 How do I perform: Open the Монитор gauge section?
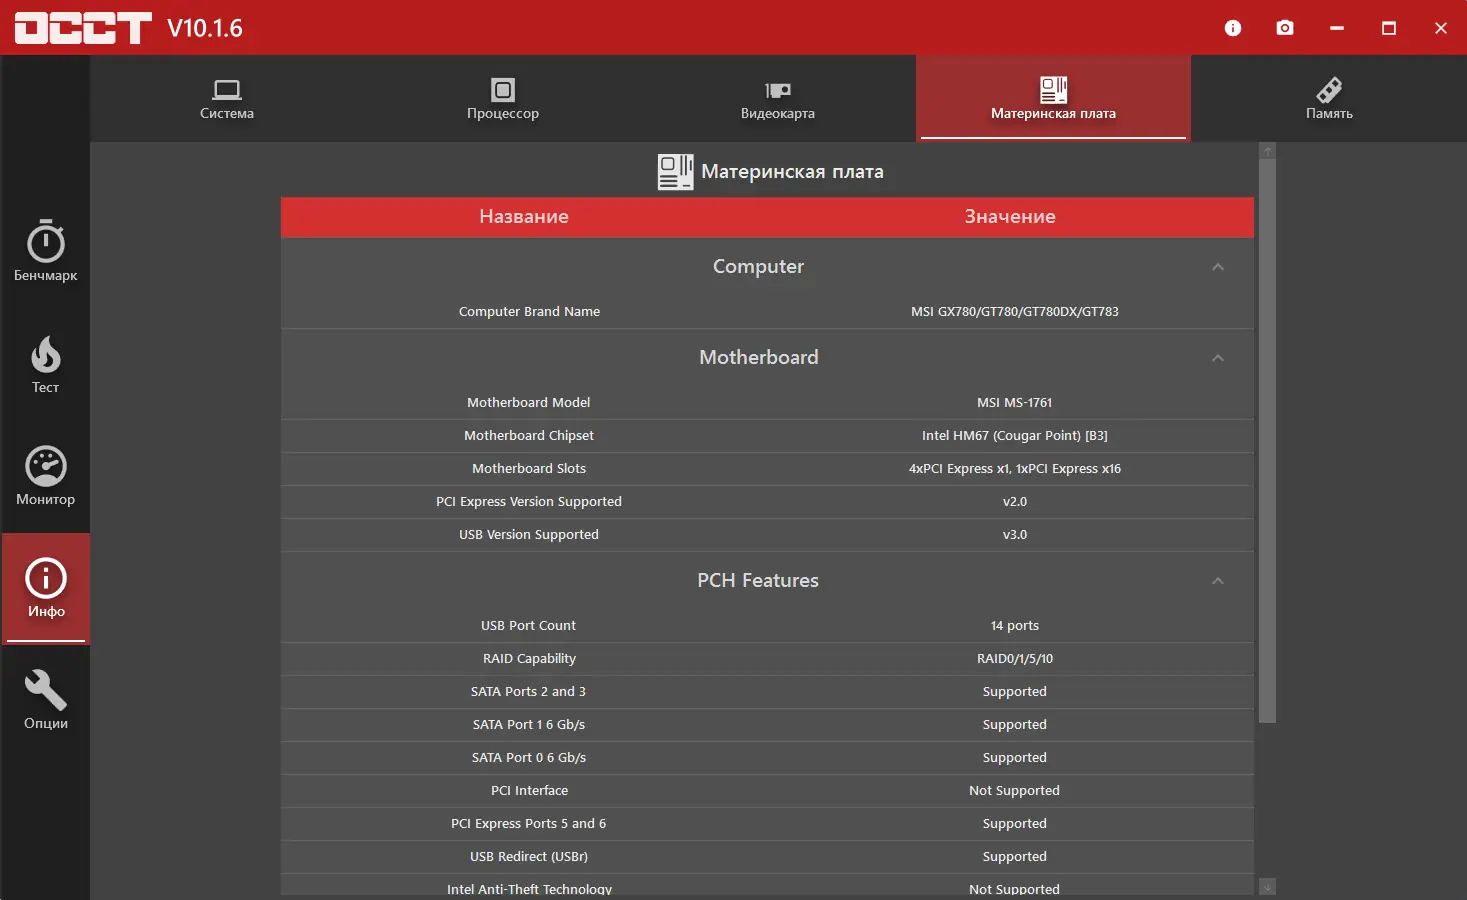[45, 476]
